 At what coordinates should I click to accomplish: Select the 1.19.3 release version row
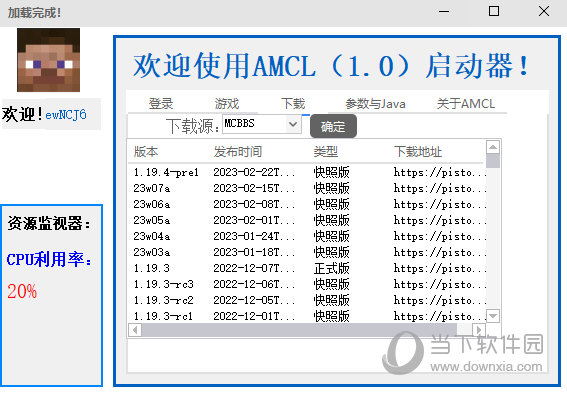[x=307, y=268]
